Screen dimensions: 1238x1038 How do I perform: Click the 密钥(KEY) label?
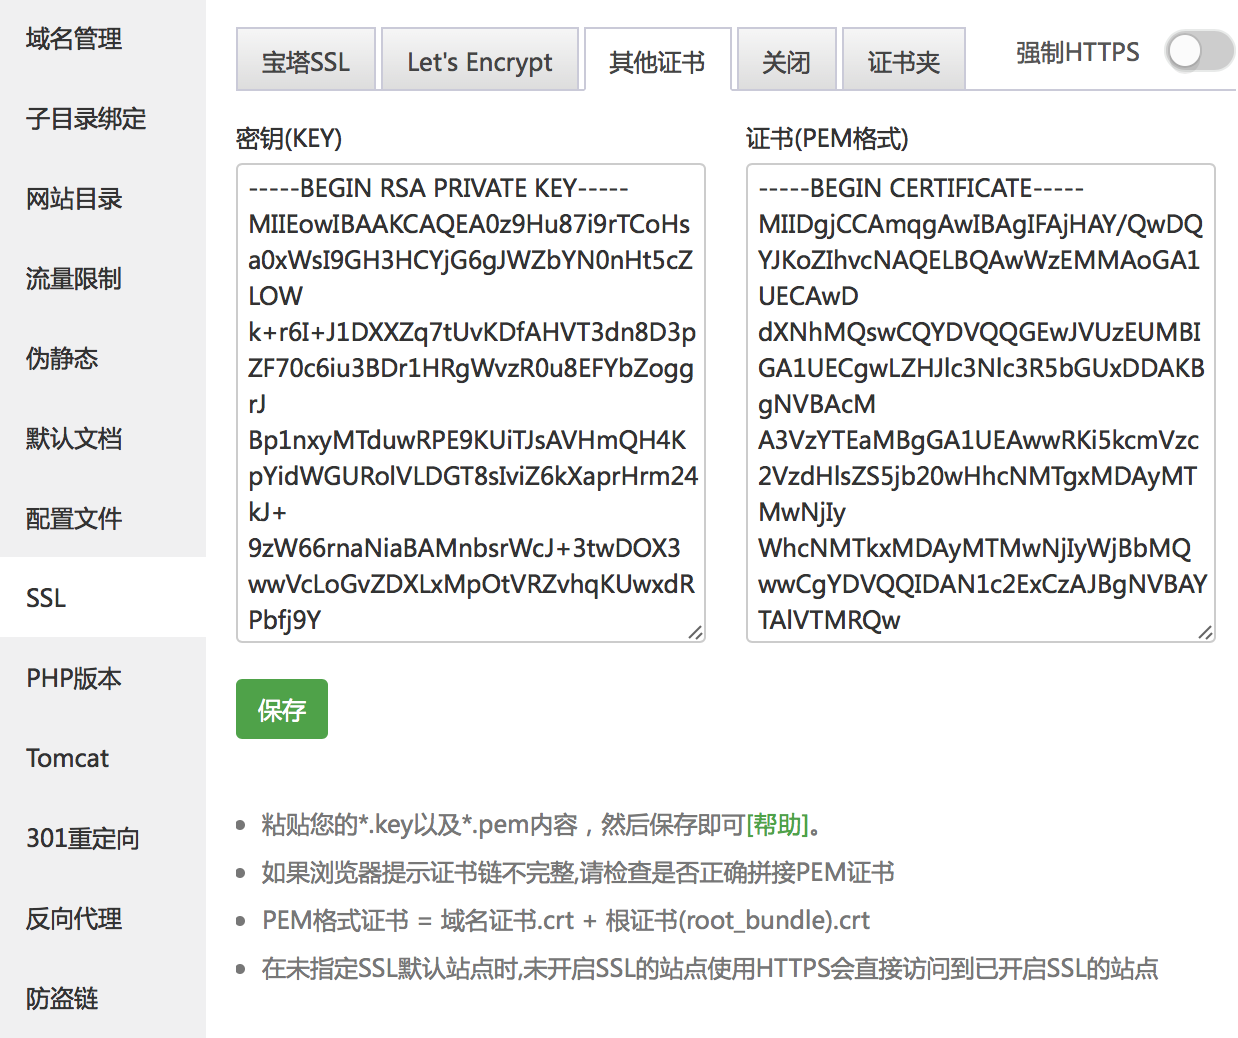coord(289,138)
